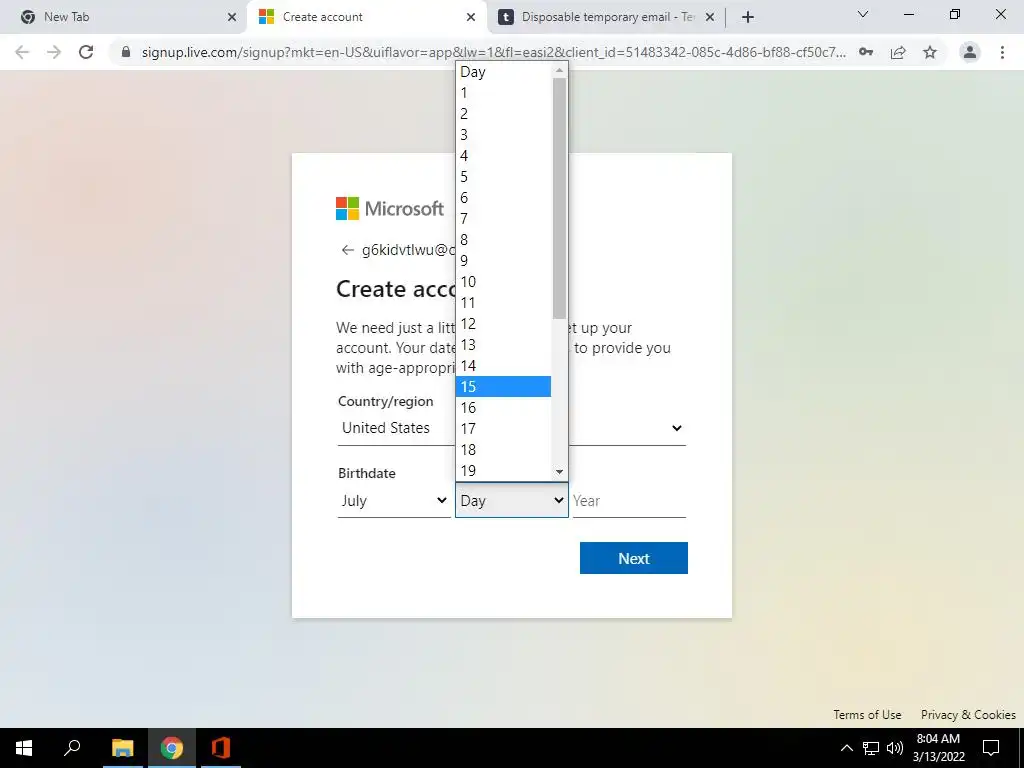The width and height of the screenshot is (1024, 768).
Task: Select day 1 from list
Action: 503,93
